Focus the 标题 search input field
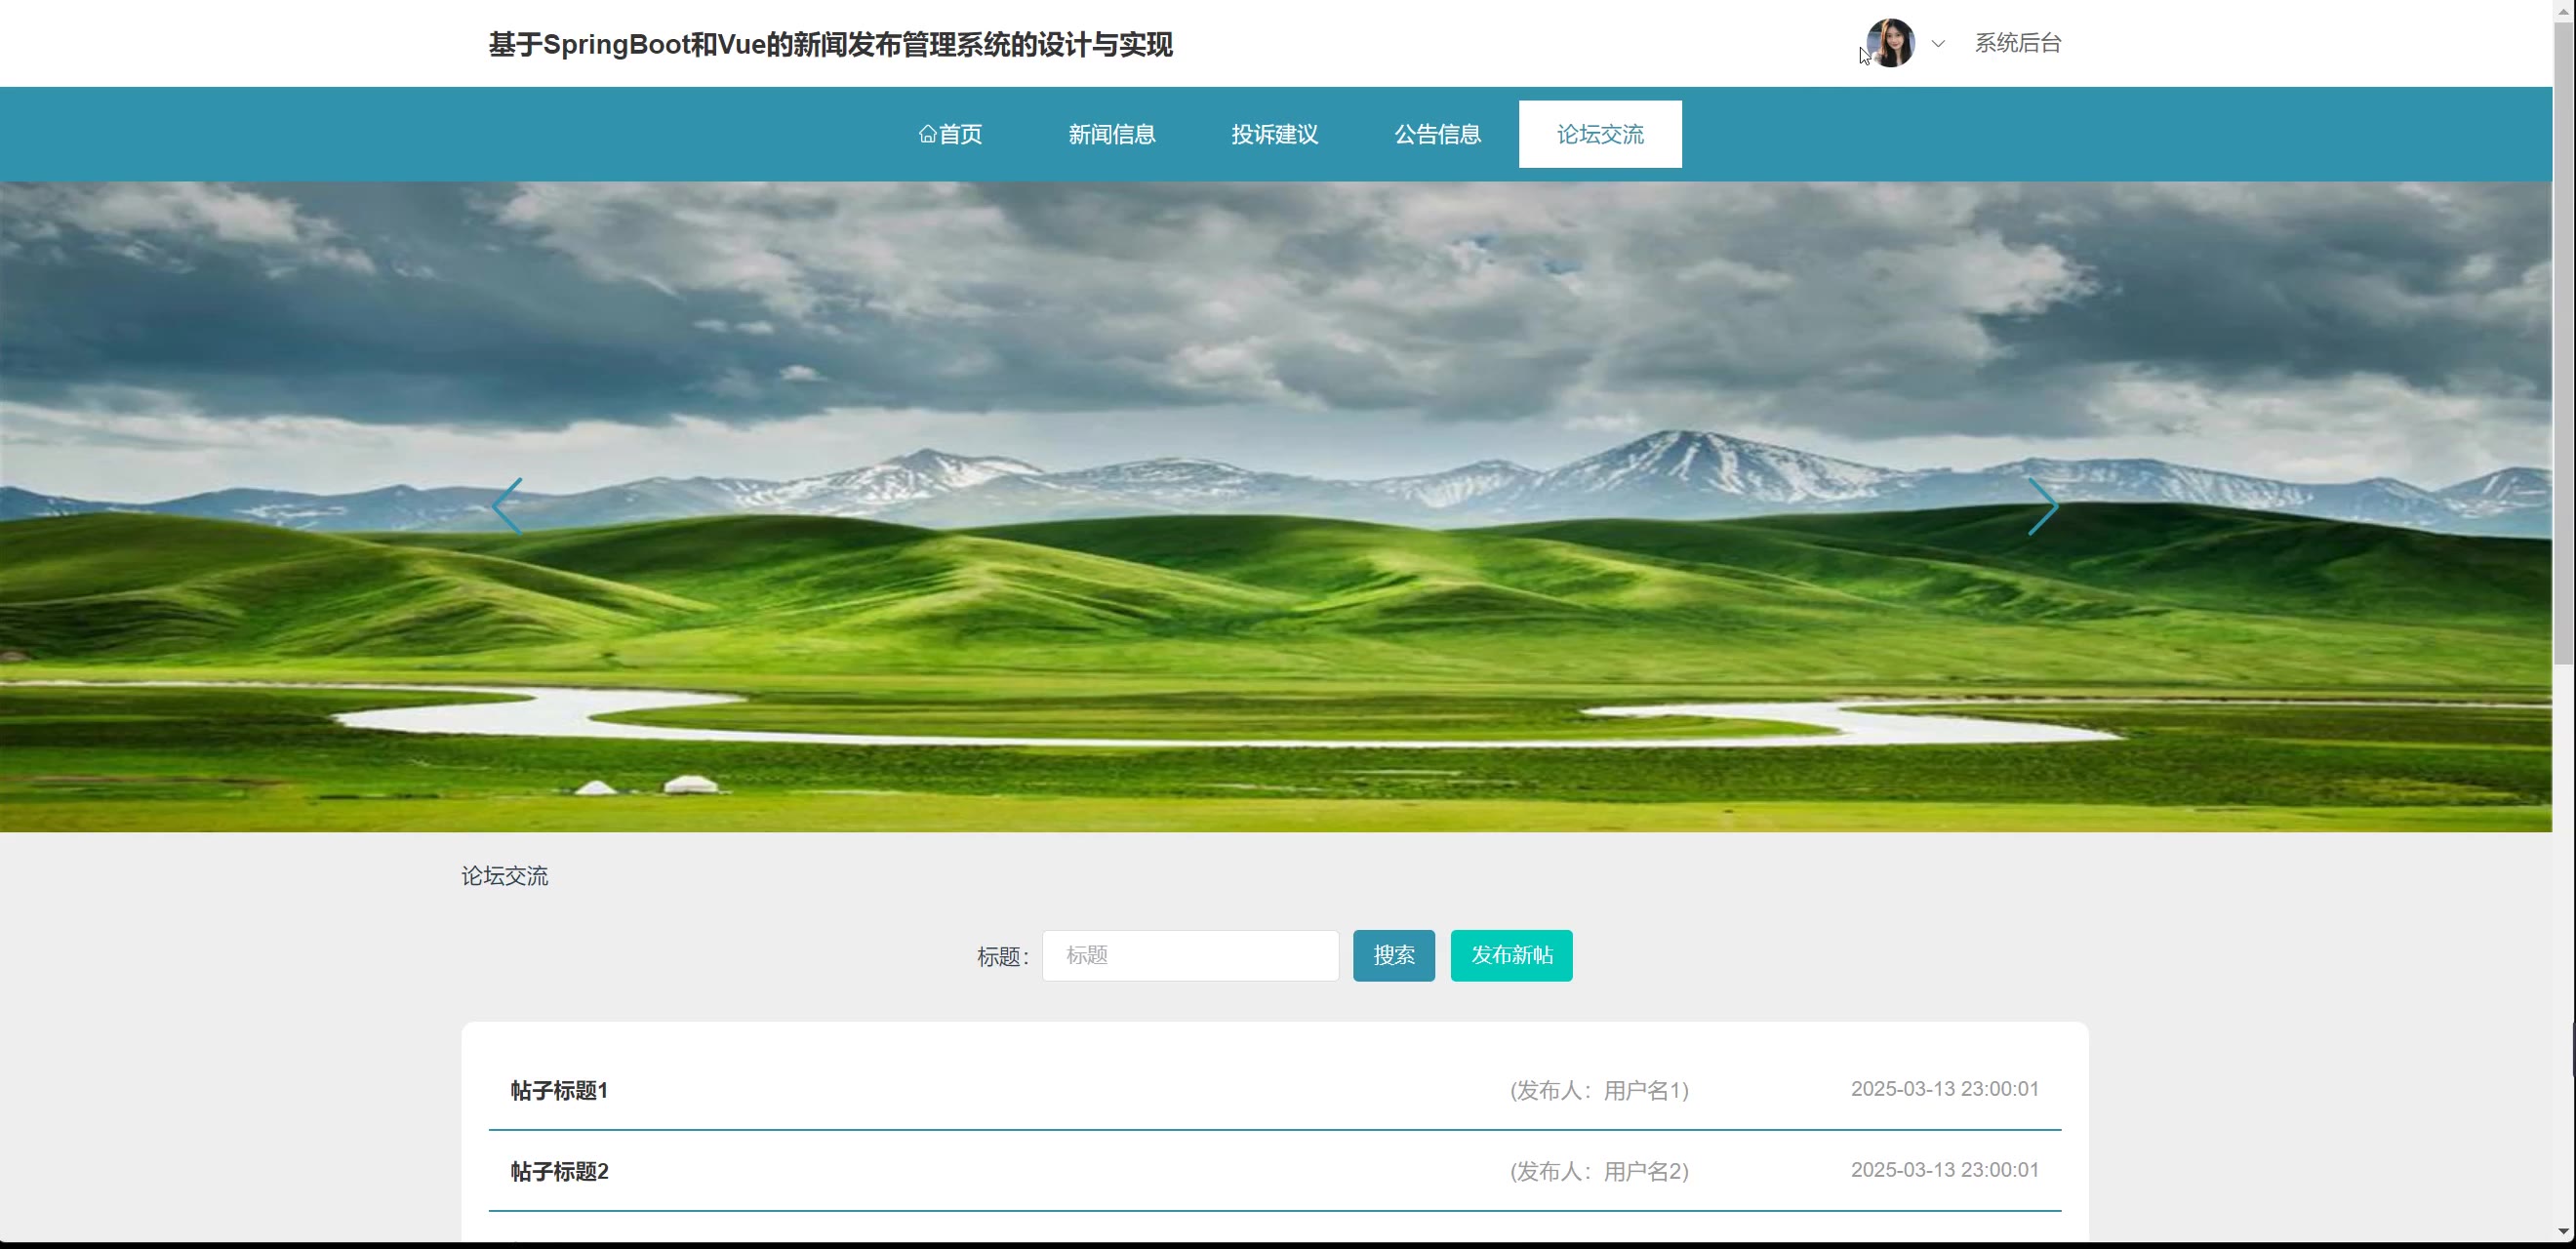The height and width of the screenshot is (1249, 2576). click(1190, 955)
